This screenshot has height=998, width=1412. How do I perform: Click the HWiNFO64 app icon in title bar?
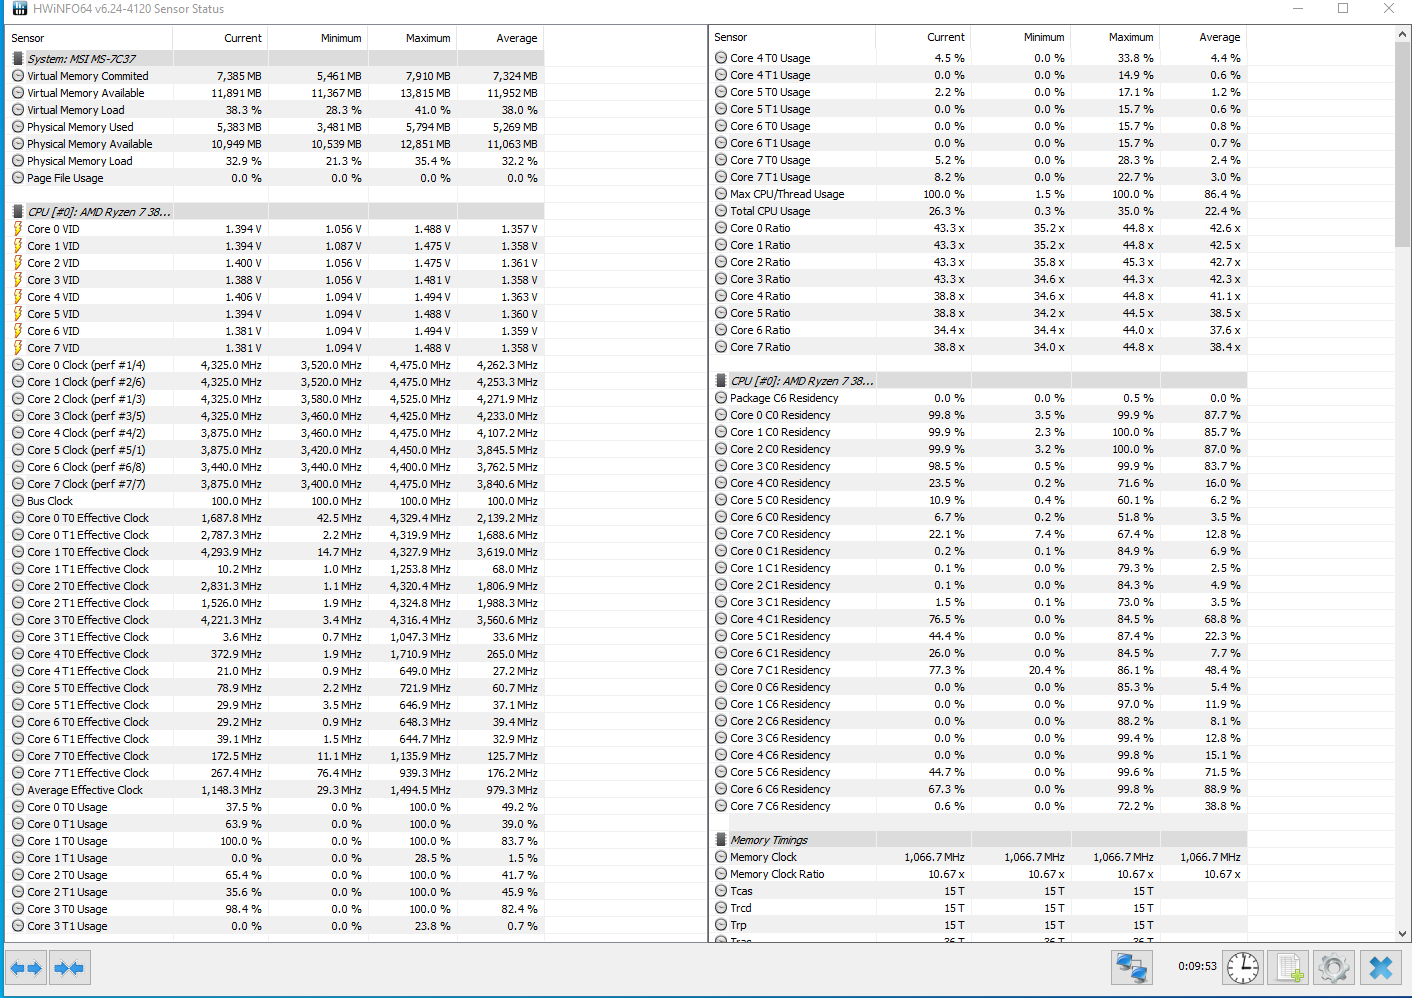click(20, 9)
